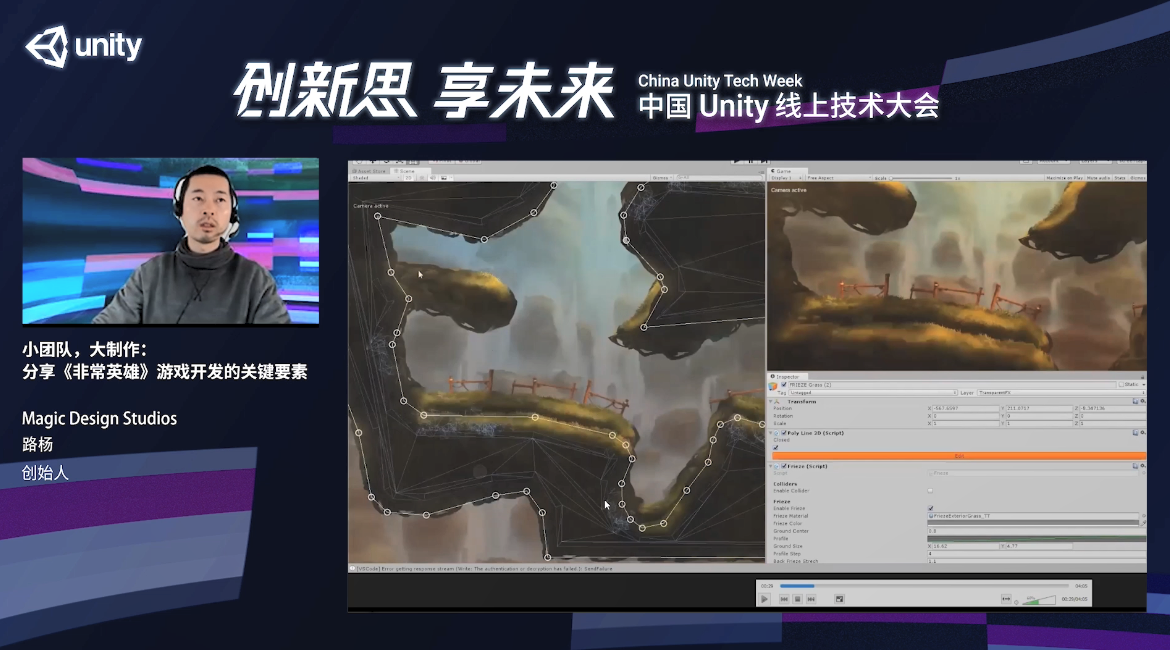Click the next track button in media player

tap(811, 599)
